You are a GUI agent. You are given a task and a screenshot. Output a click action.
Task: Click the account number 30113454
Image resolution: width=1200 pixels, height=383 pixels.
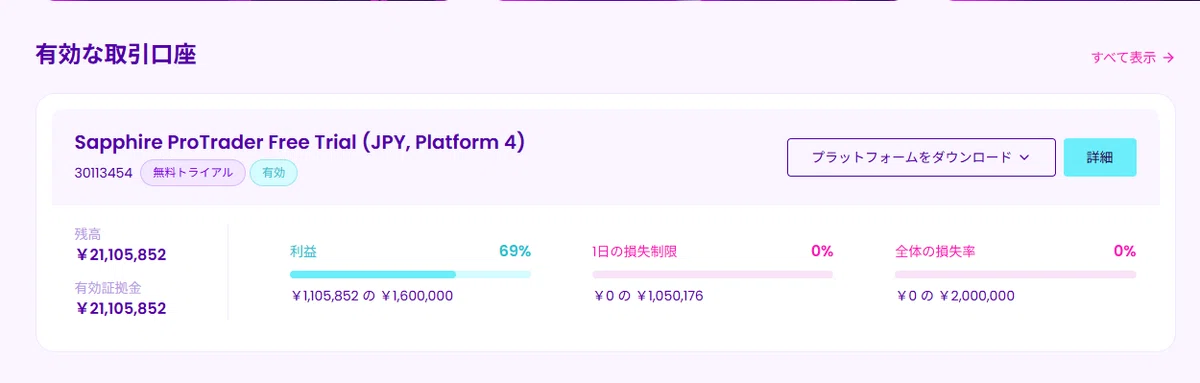pos(104,173)
